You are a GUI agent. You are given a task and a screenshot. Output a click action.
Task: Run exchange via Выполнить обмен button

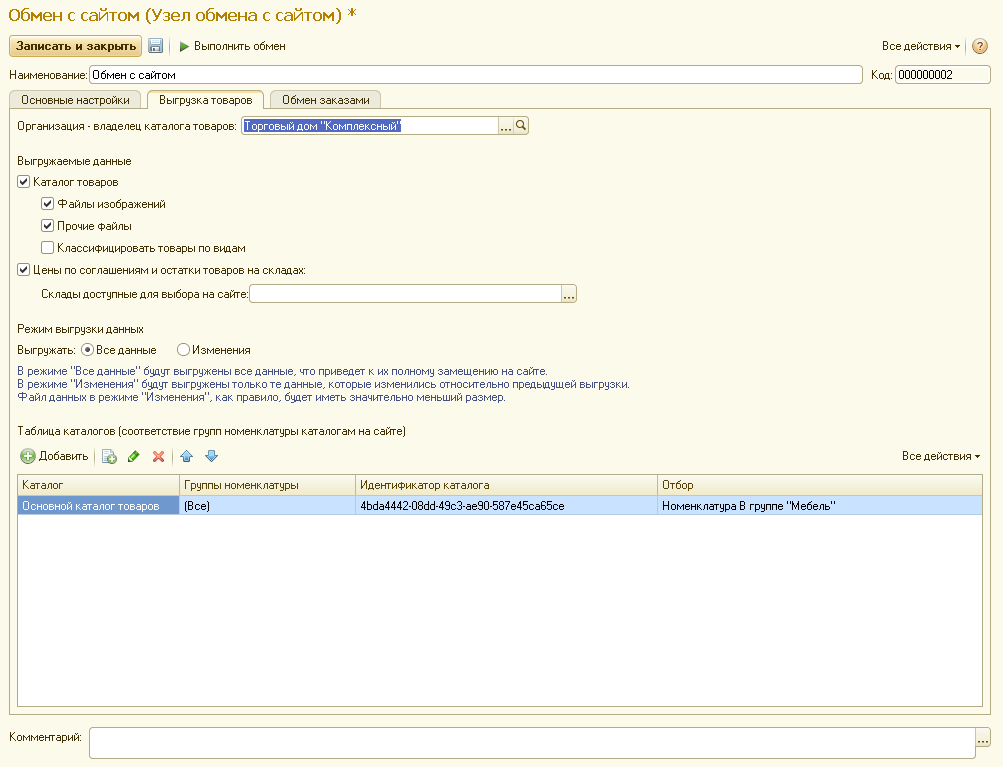pos(232,46)
